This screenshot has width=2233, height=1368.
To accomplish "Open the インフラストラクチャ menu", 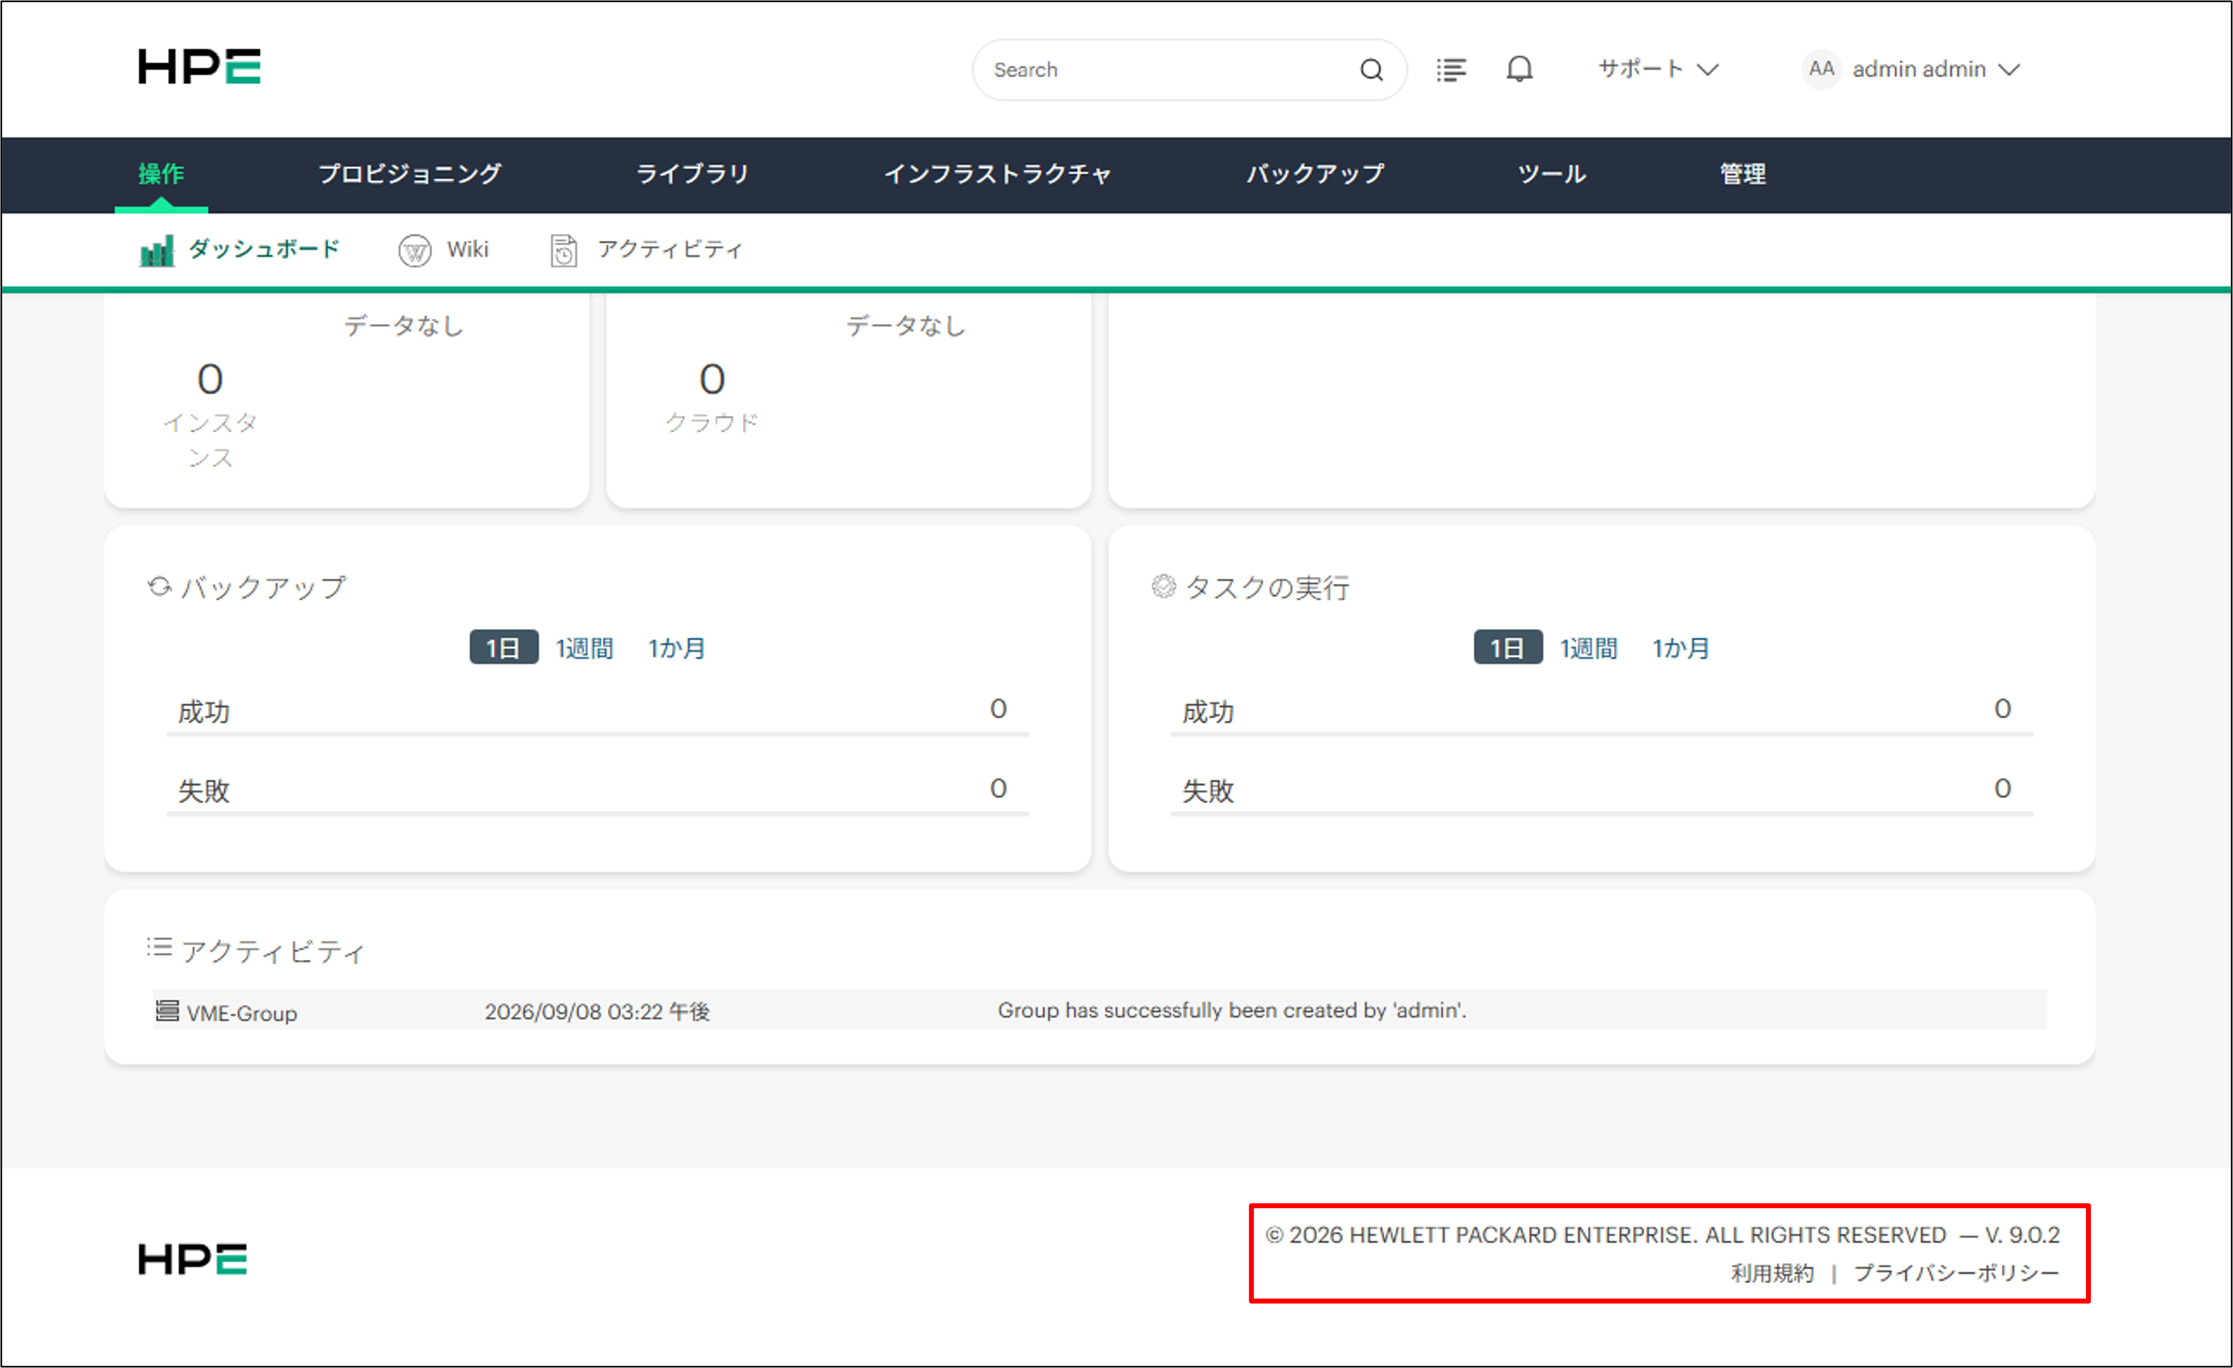I will click(x=998, y=174).
